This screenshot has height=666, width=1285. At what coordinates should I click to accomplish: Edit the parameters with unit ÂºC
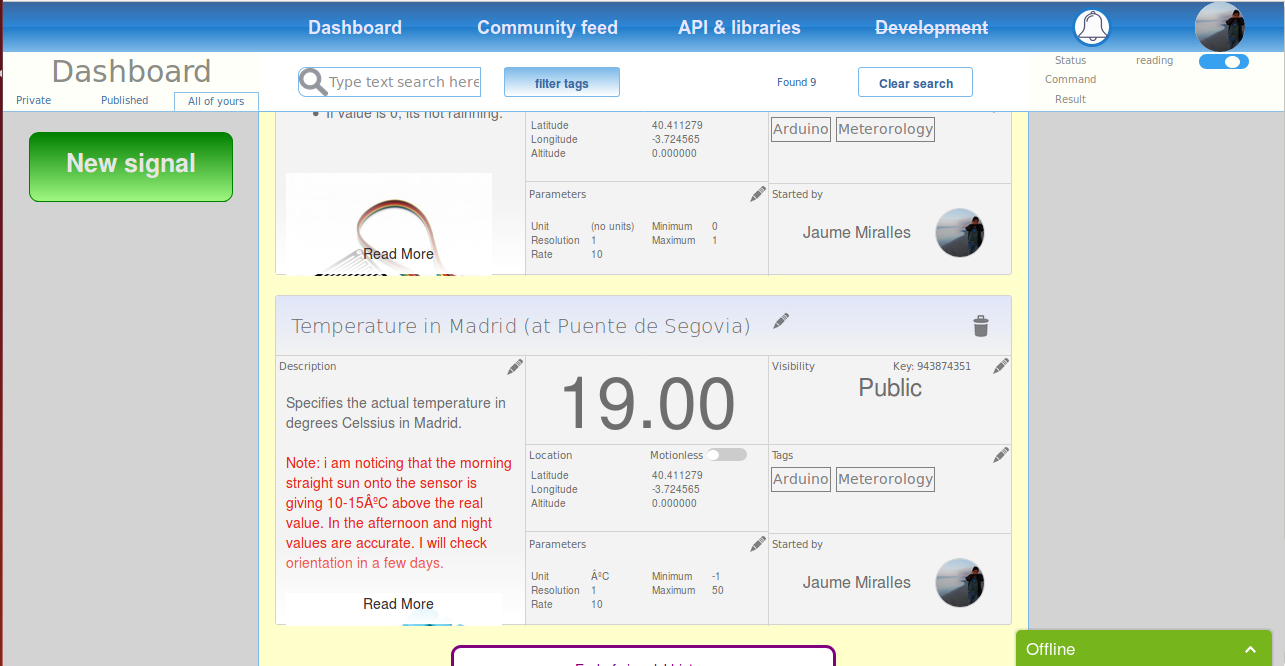(x=758, y=544)
